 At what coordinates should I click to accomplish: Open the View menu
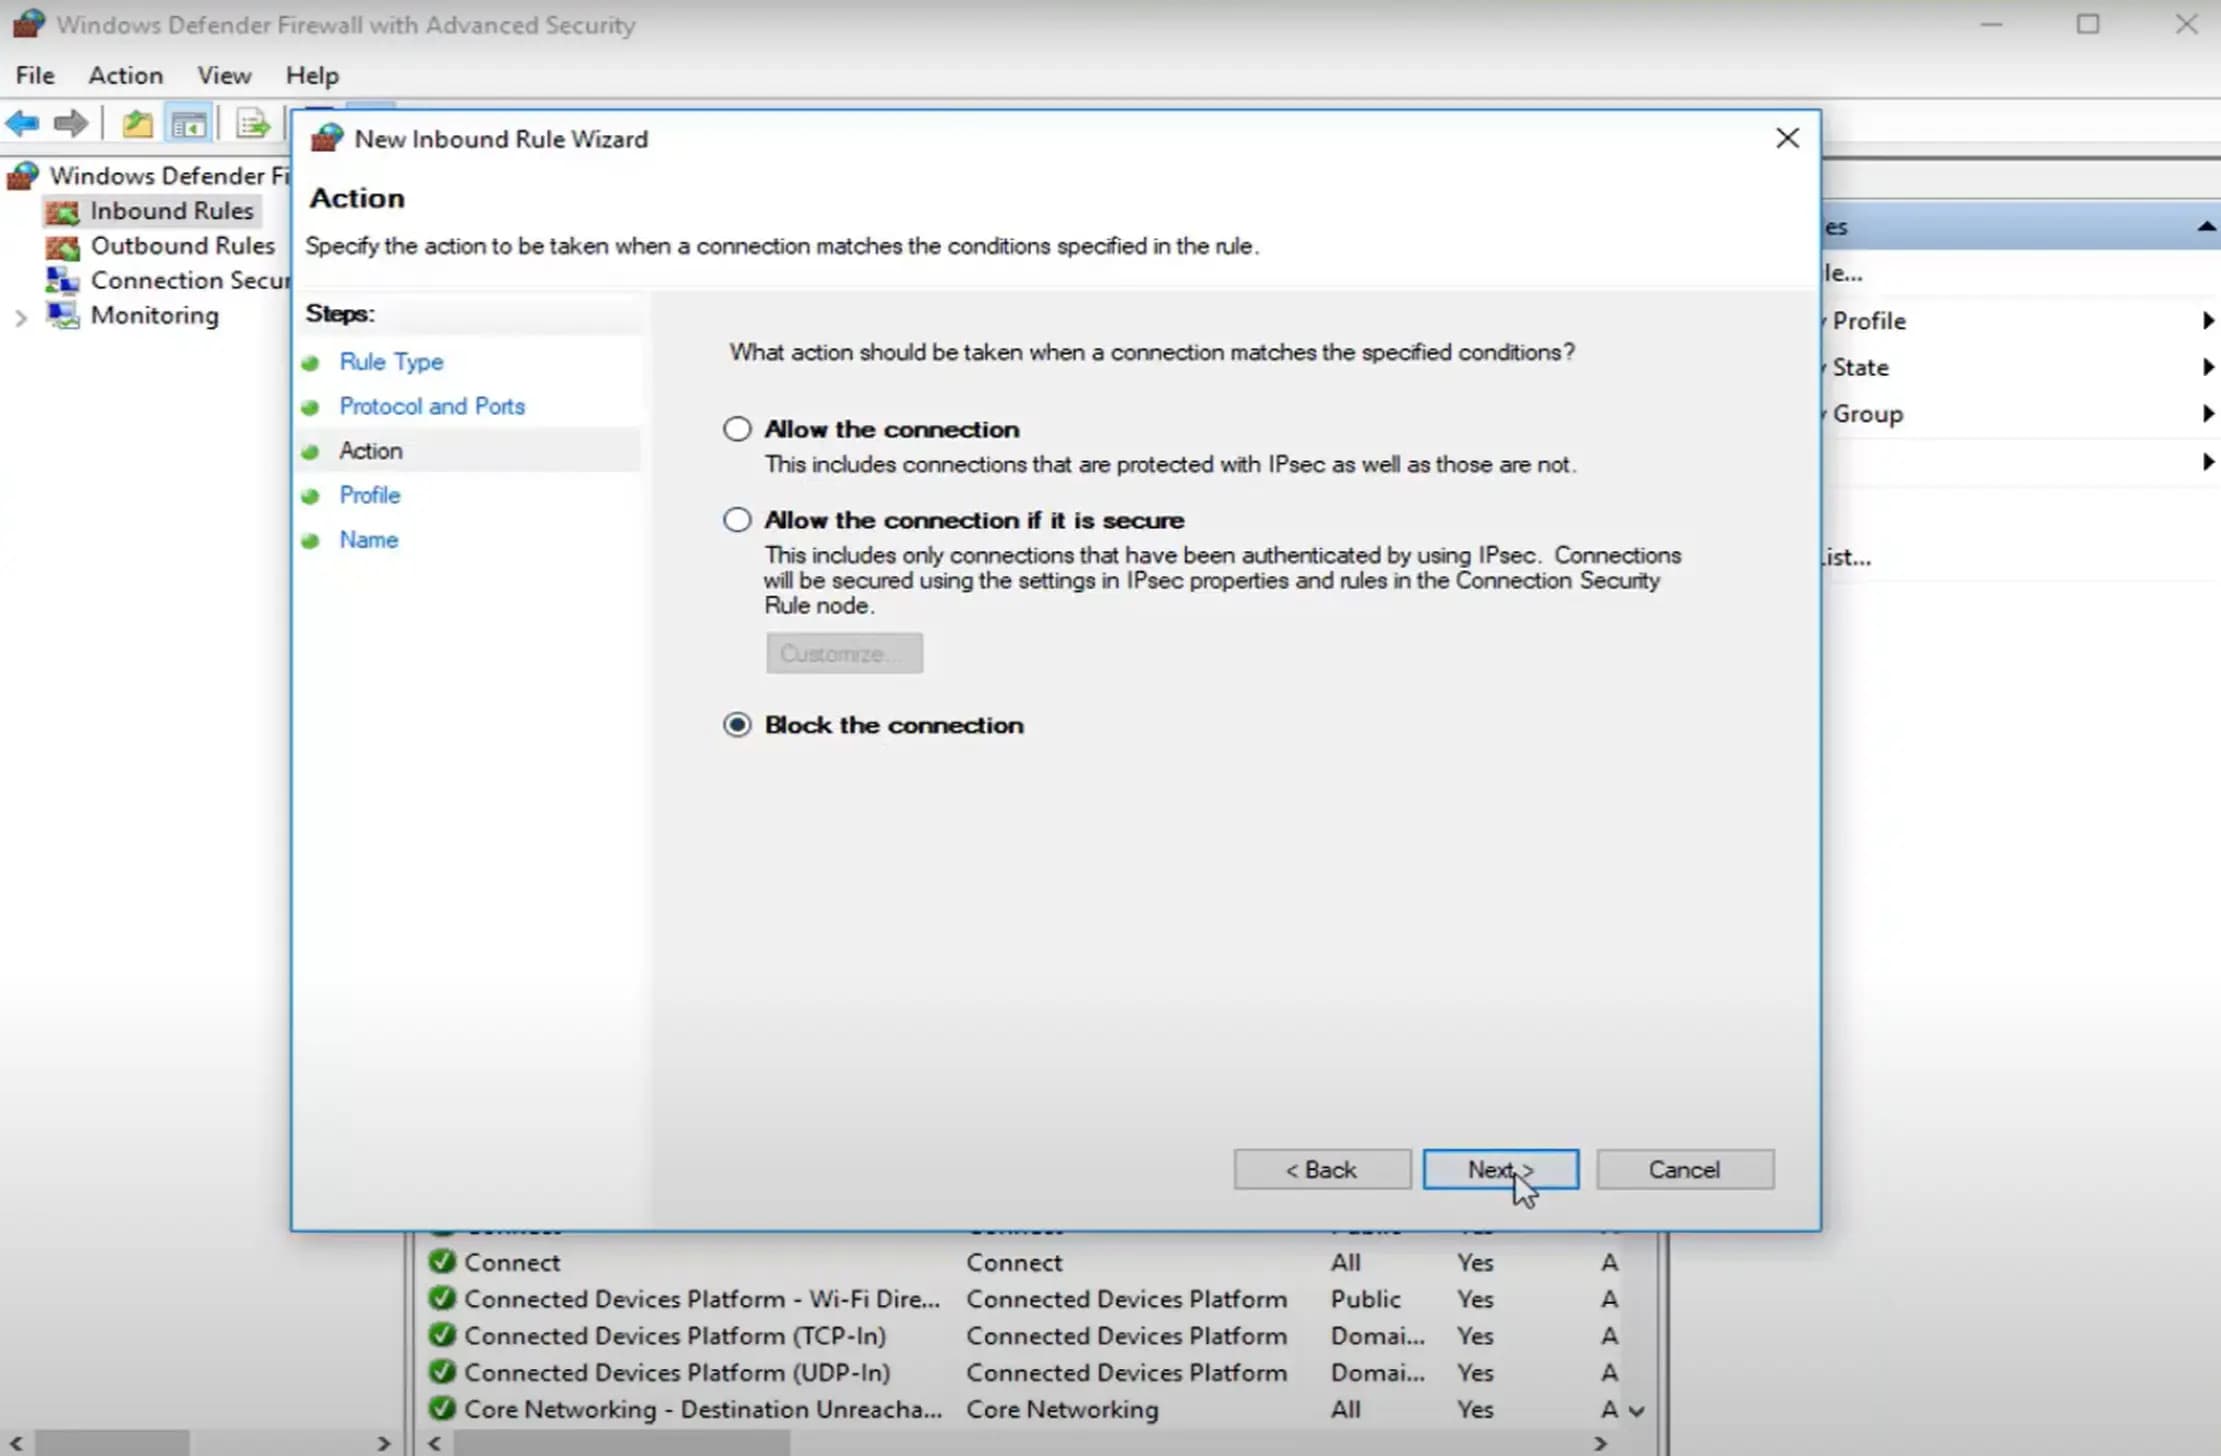224,75
